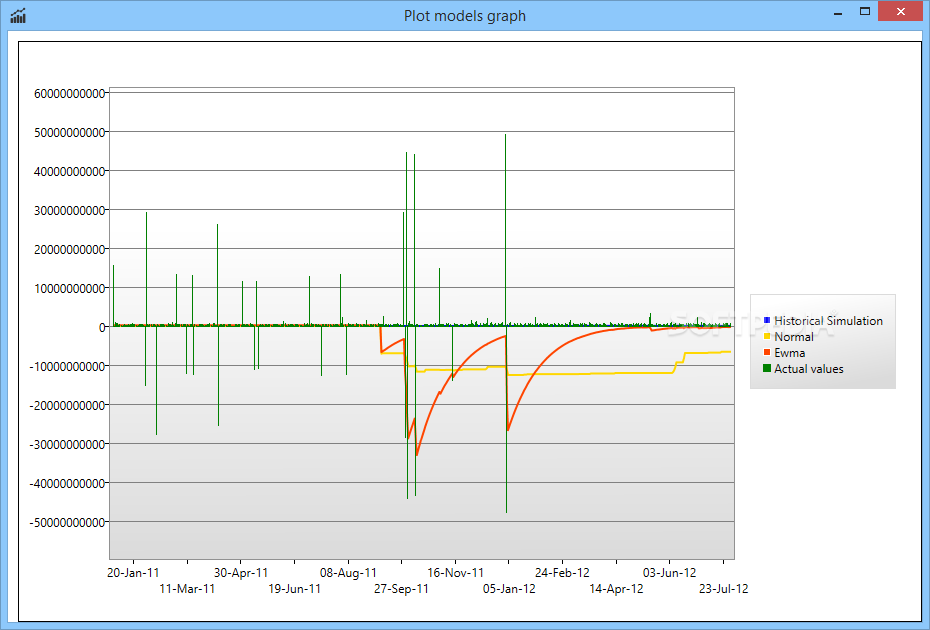Screen dimensions: 930x630
Task: Click the -50000000000 y-axis label
Action: coord(68,523)
